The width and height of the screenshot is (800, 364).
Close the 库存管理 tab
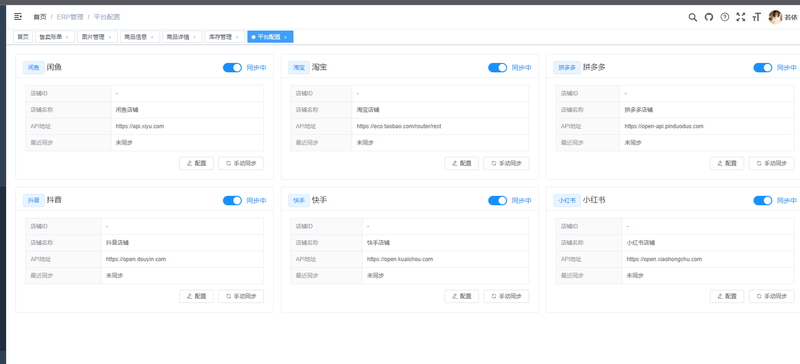tap(237, 37)
